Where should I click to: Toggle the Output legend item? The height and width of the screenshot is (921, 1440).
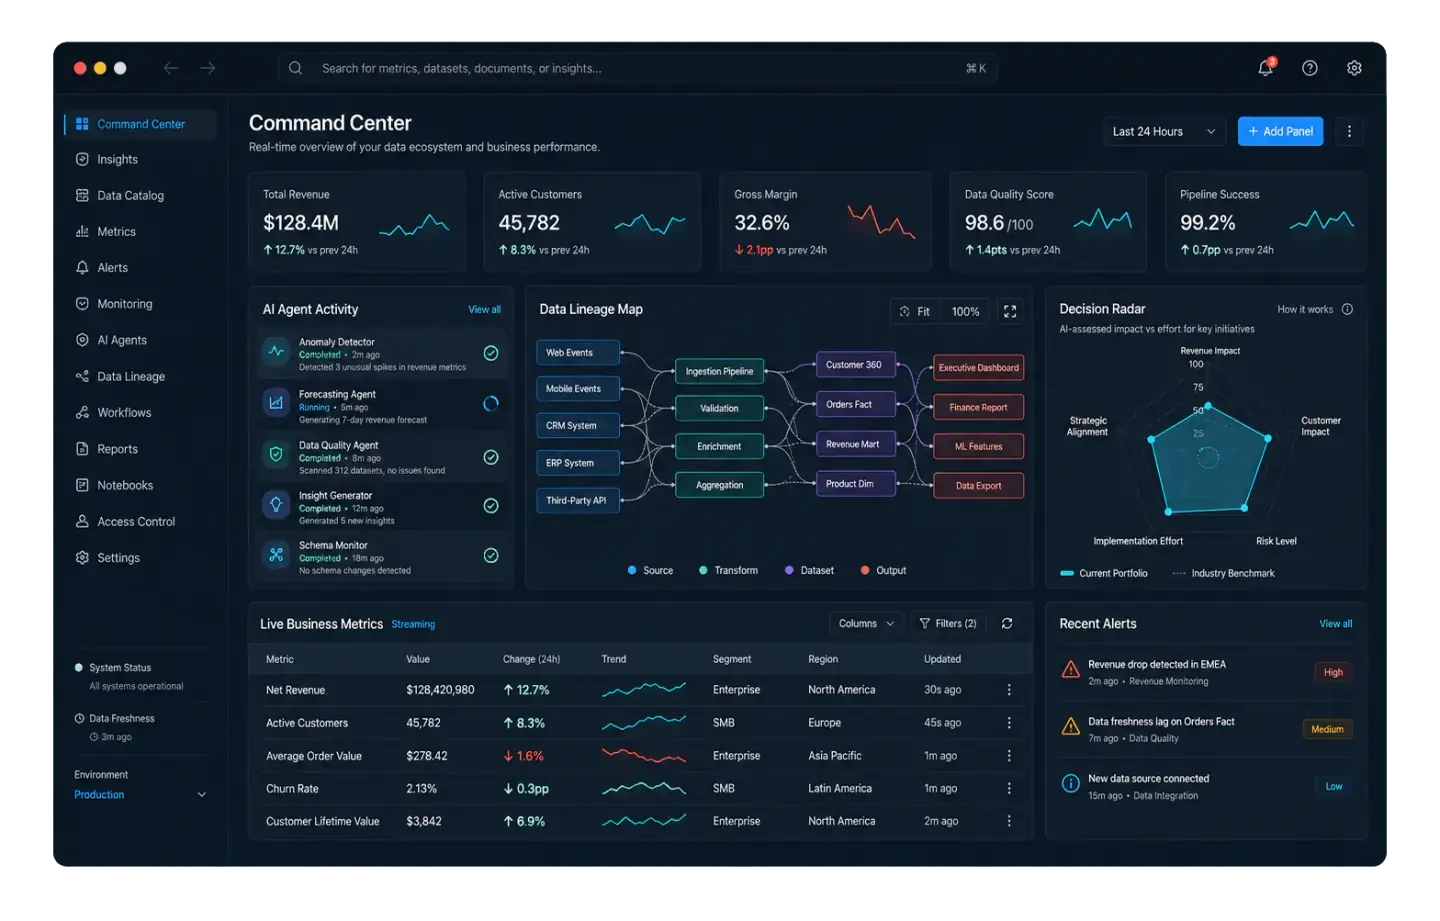(883, 571)
